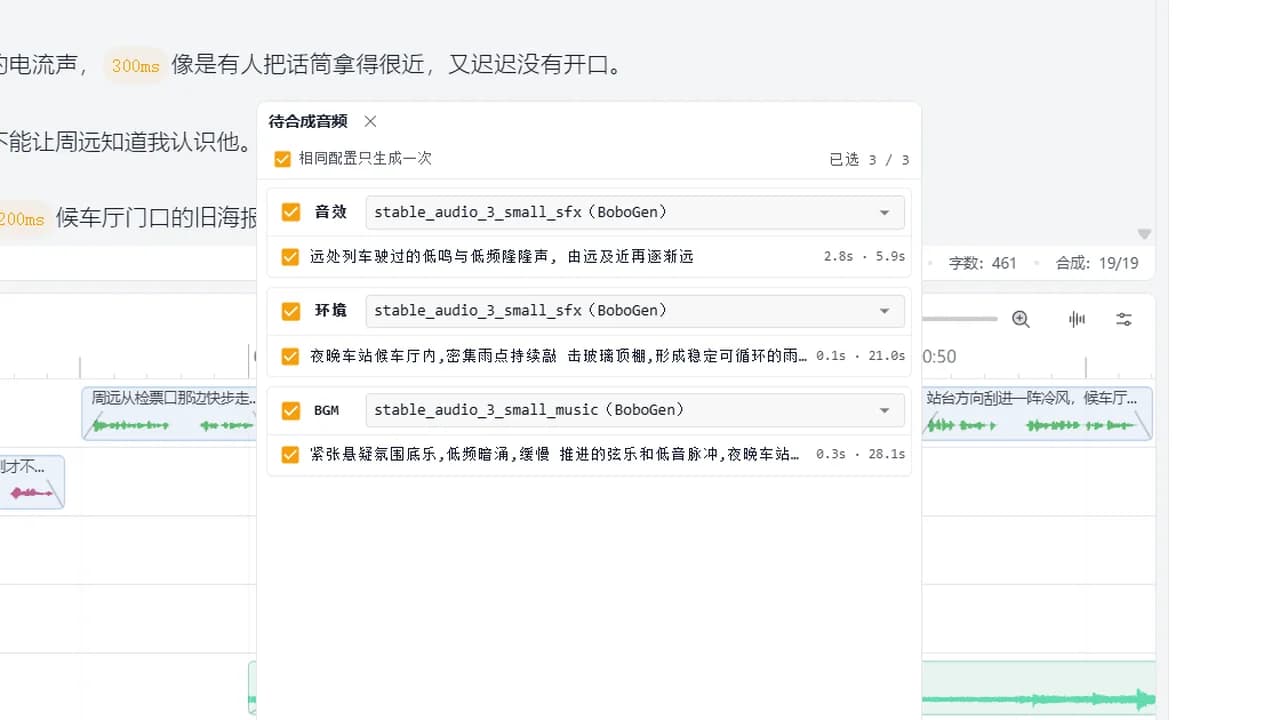Click the 字数: 461 status text
The width and height of the screenshot is (1280, 720).
(982, 263)
